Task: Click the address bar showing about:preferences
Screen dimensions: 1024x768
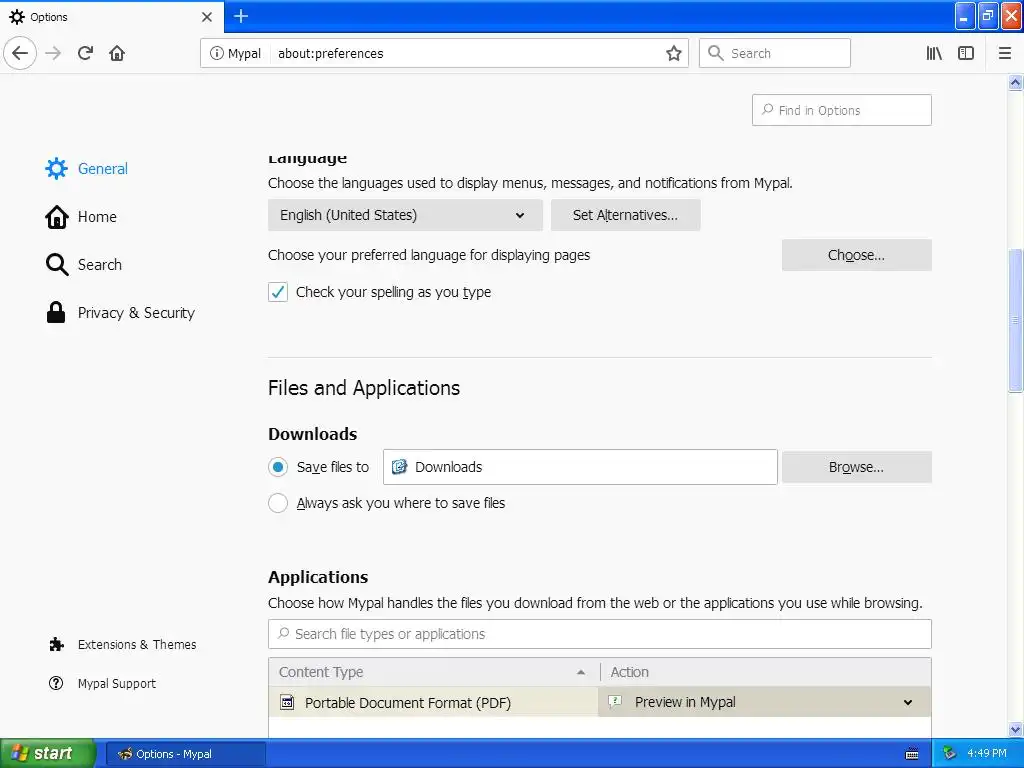Action: pyautogui.click(x=444, y=53)
